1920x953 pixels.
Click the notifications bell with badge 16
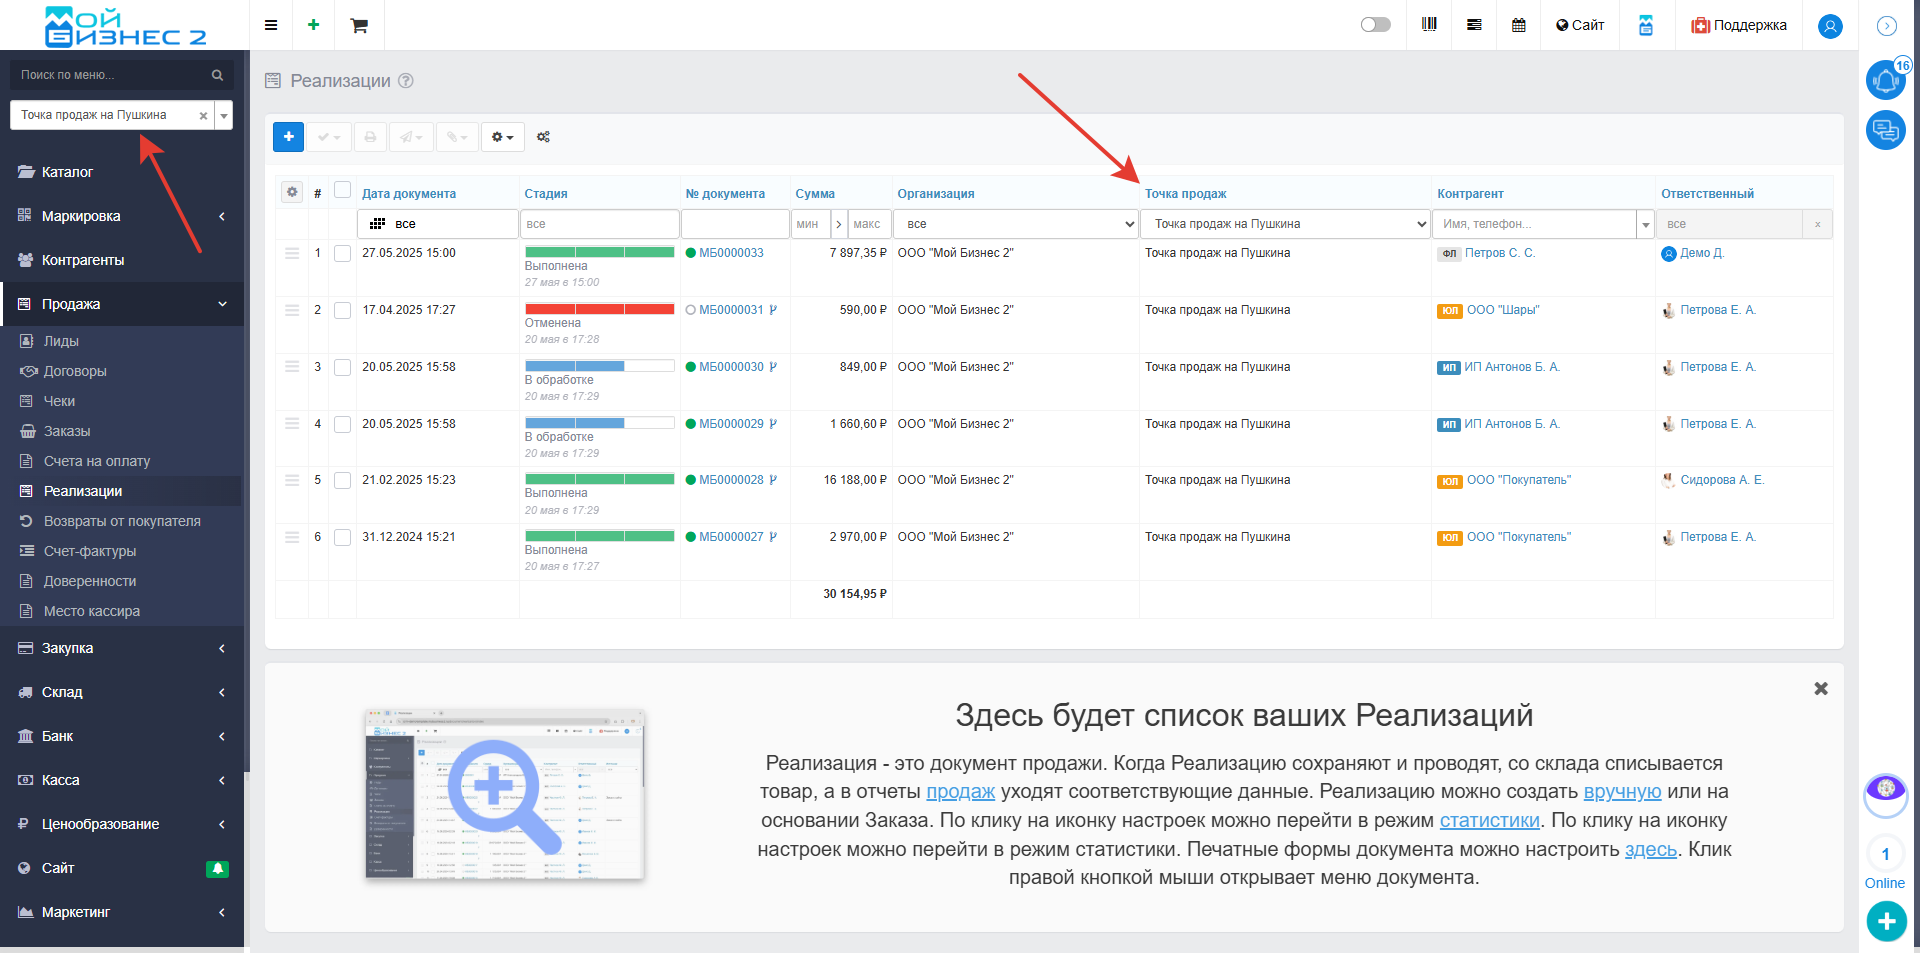(x=1885, y=80)
